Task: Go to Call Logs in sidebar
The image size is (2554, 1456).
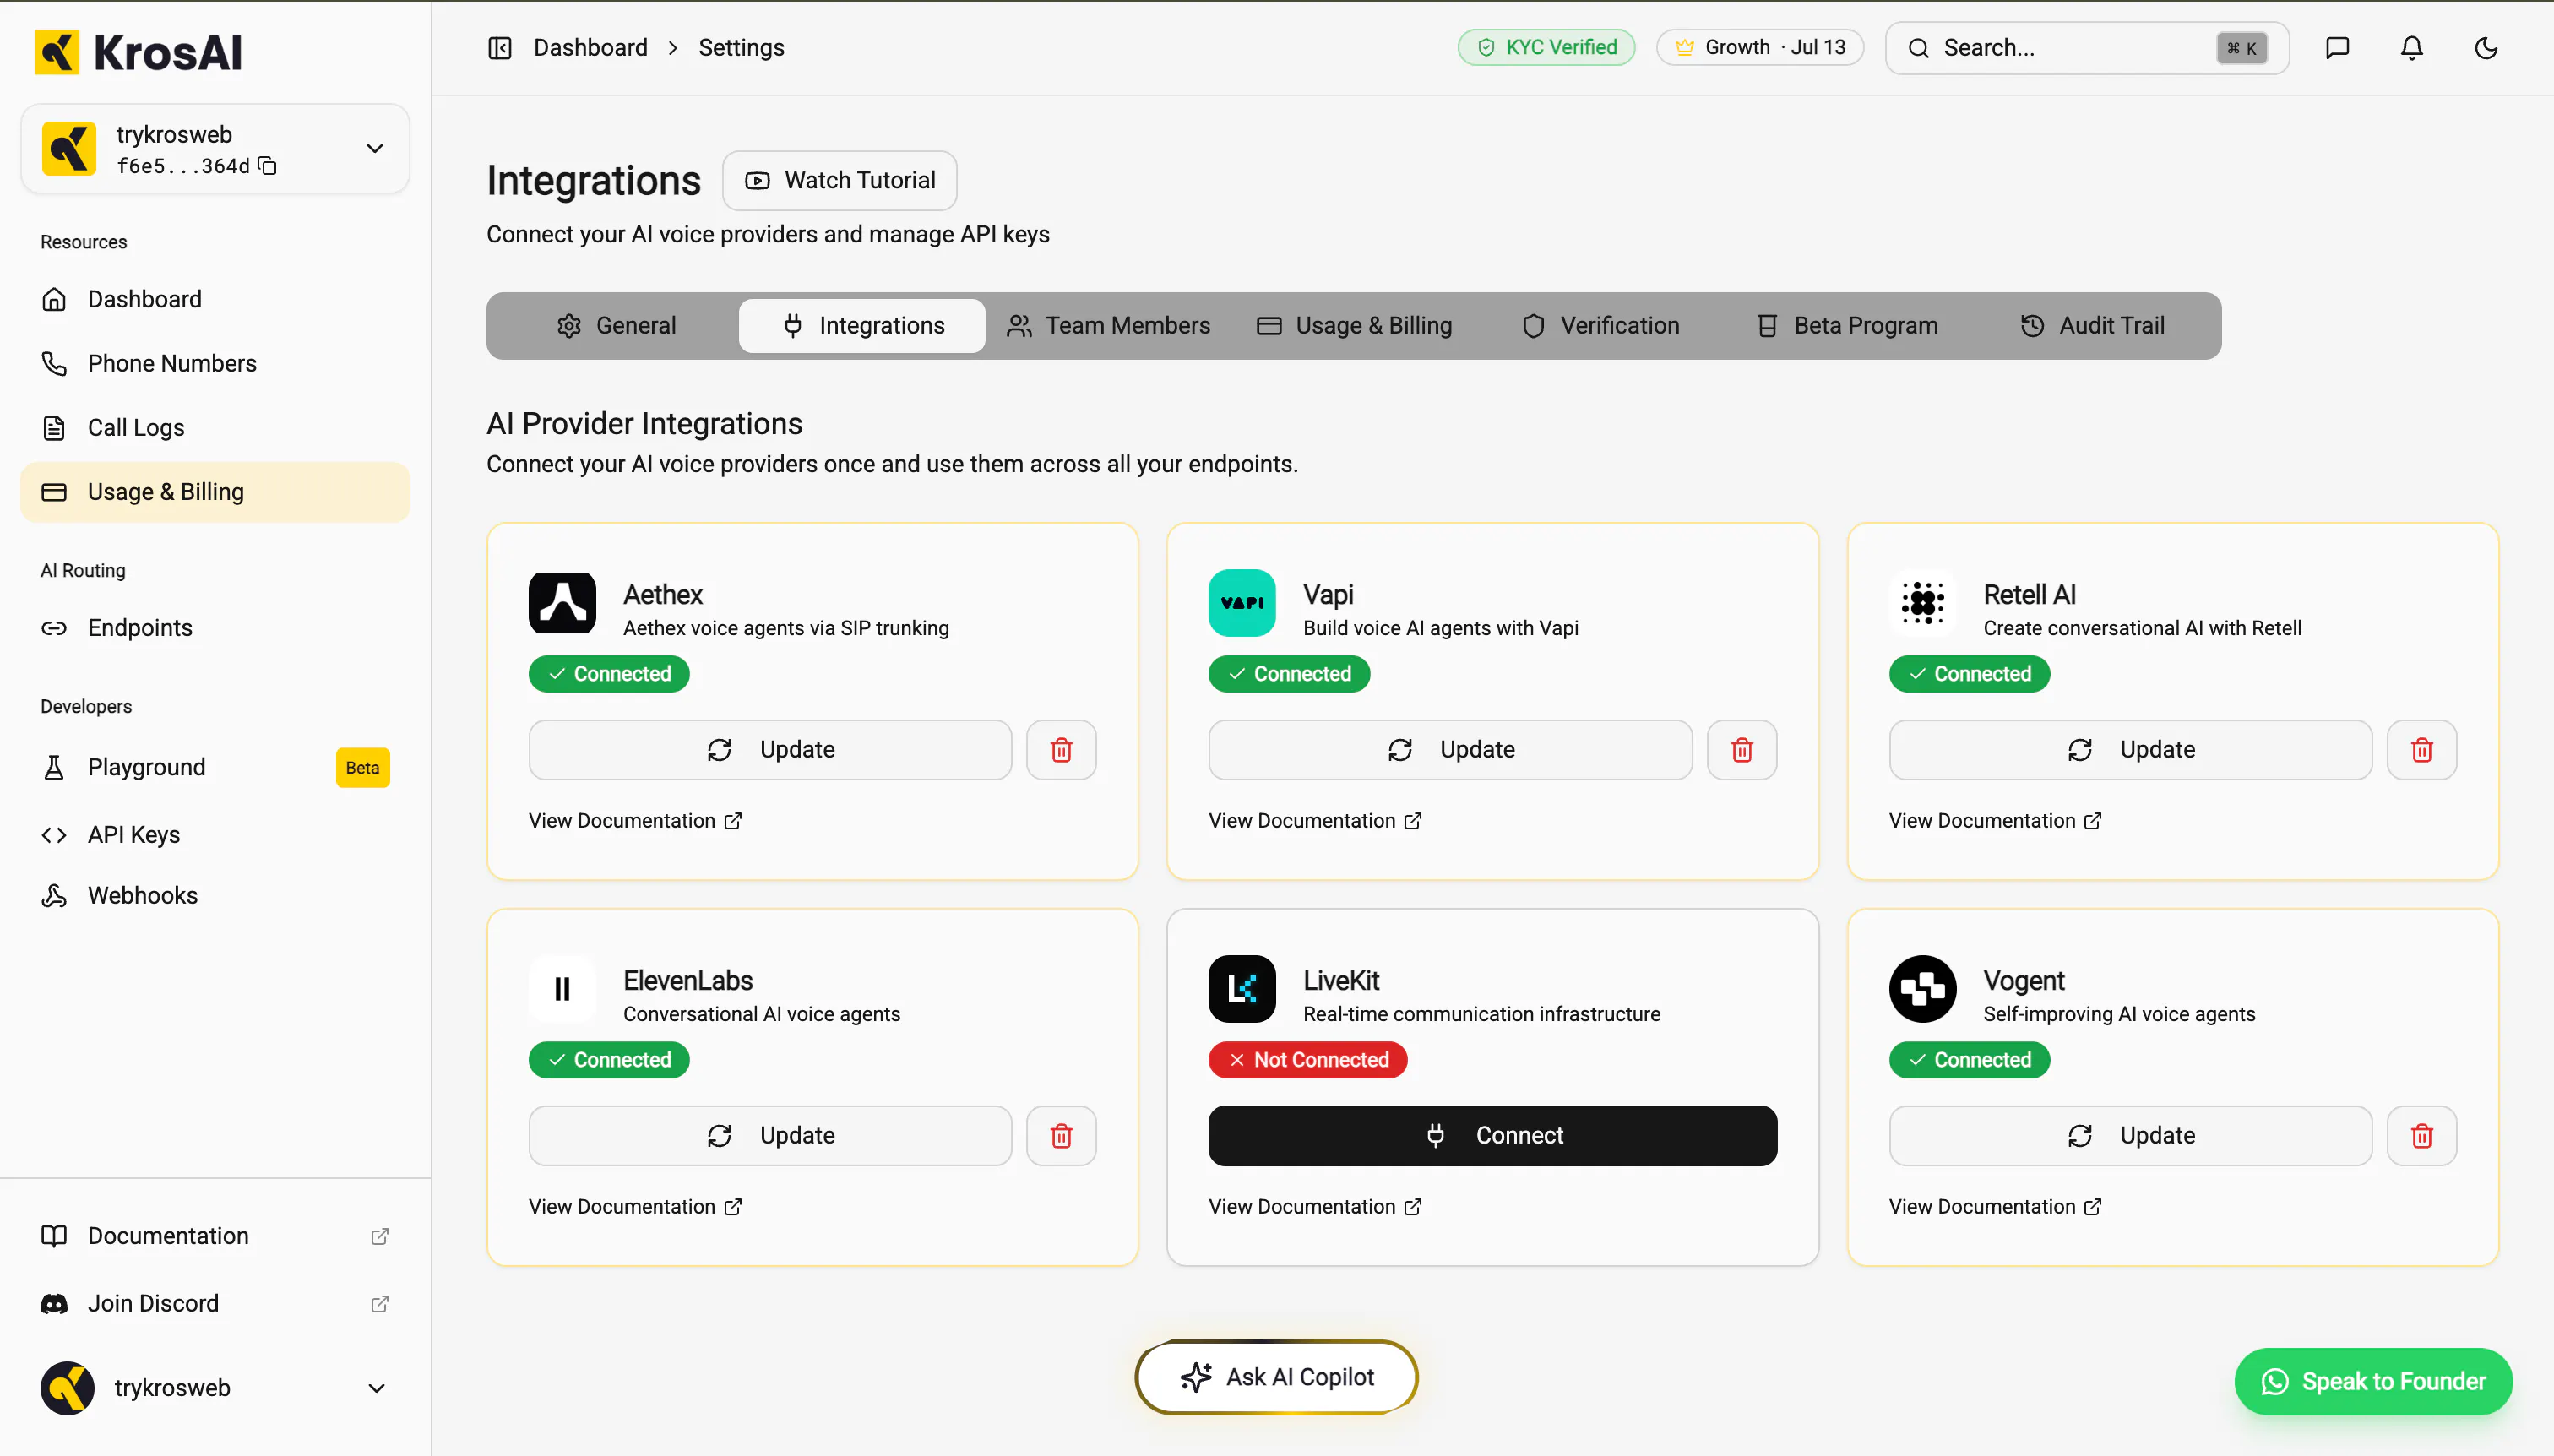Action: [215, 427]
